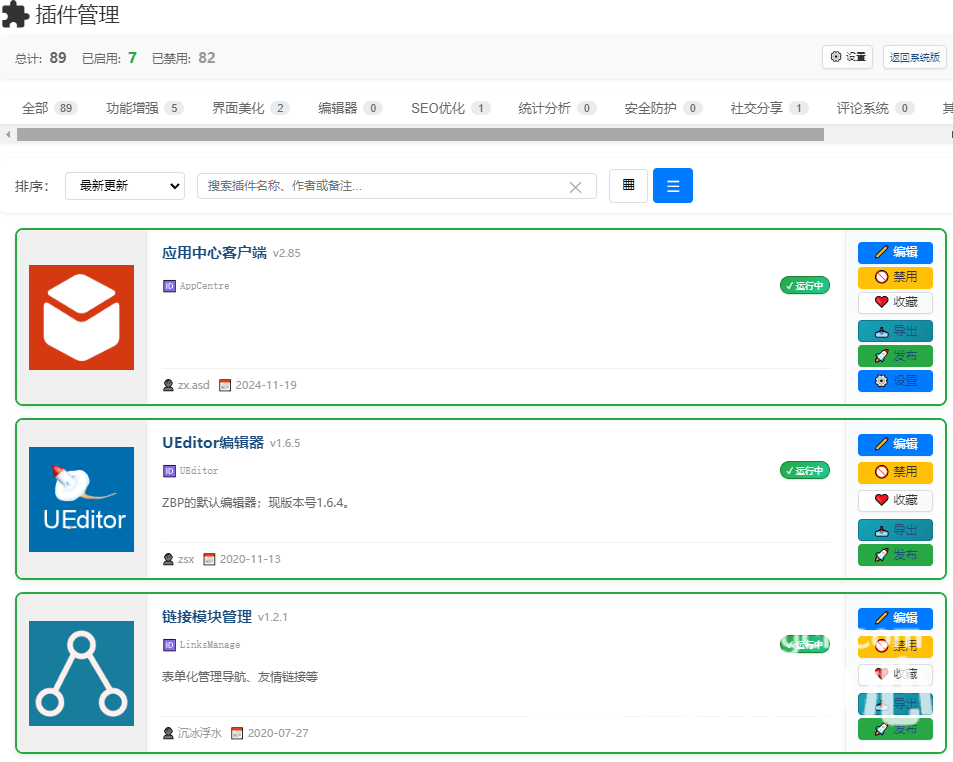Image resolution: width=953 pixels, height=762 pixels.
Task: Disable the 应用中心客户端 plugin
Action: click(895, 277)
